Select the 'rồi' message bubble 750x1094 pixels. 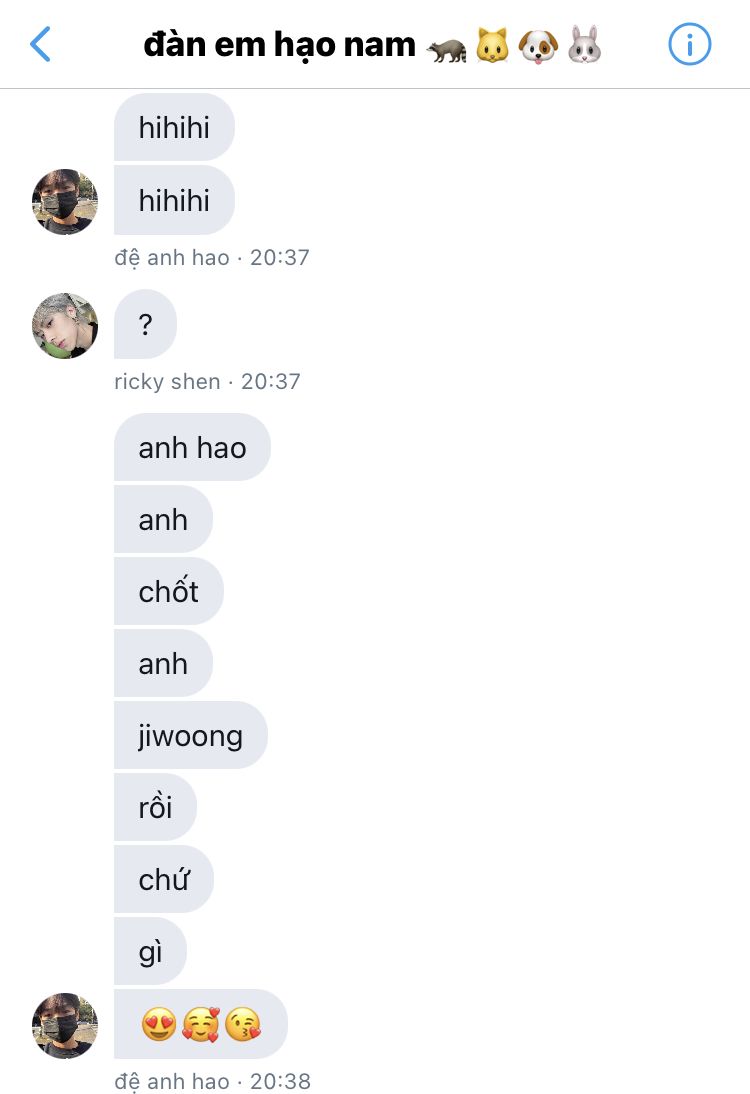coord(155,807)
